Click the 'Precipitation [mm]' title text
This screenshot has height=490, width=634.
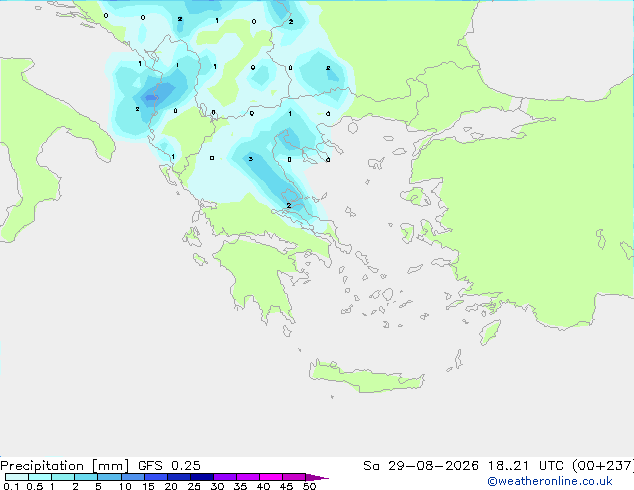pos(64,466)
